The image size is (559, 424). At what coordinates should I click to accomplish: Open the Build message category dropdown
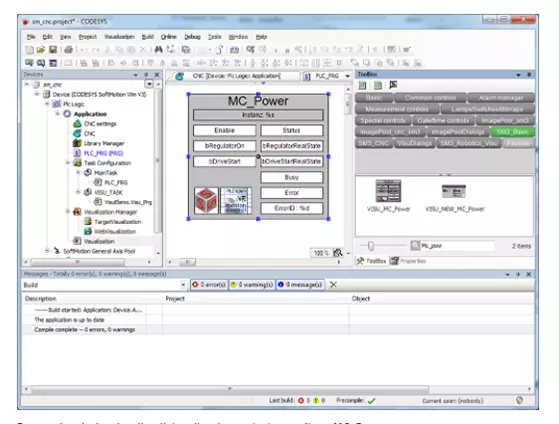[183, 285]
